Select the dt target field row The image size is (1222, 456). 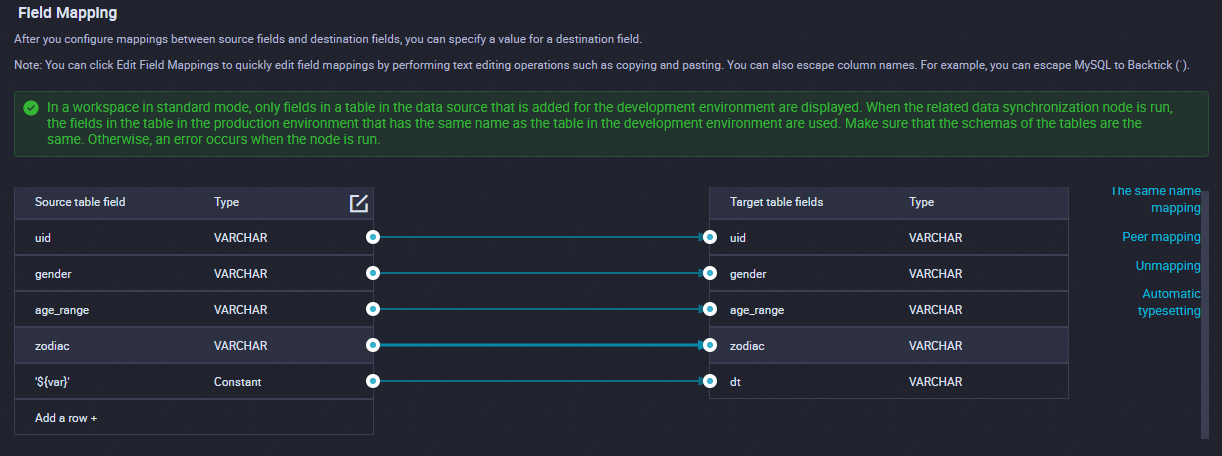(x=850, y=382)
